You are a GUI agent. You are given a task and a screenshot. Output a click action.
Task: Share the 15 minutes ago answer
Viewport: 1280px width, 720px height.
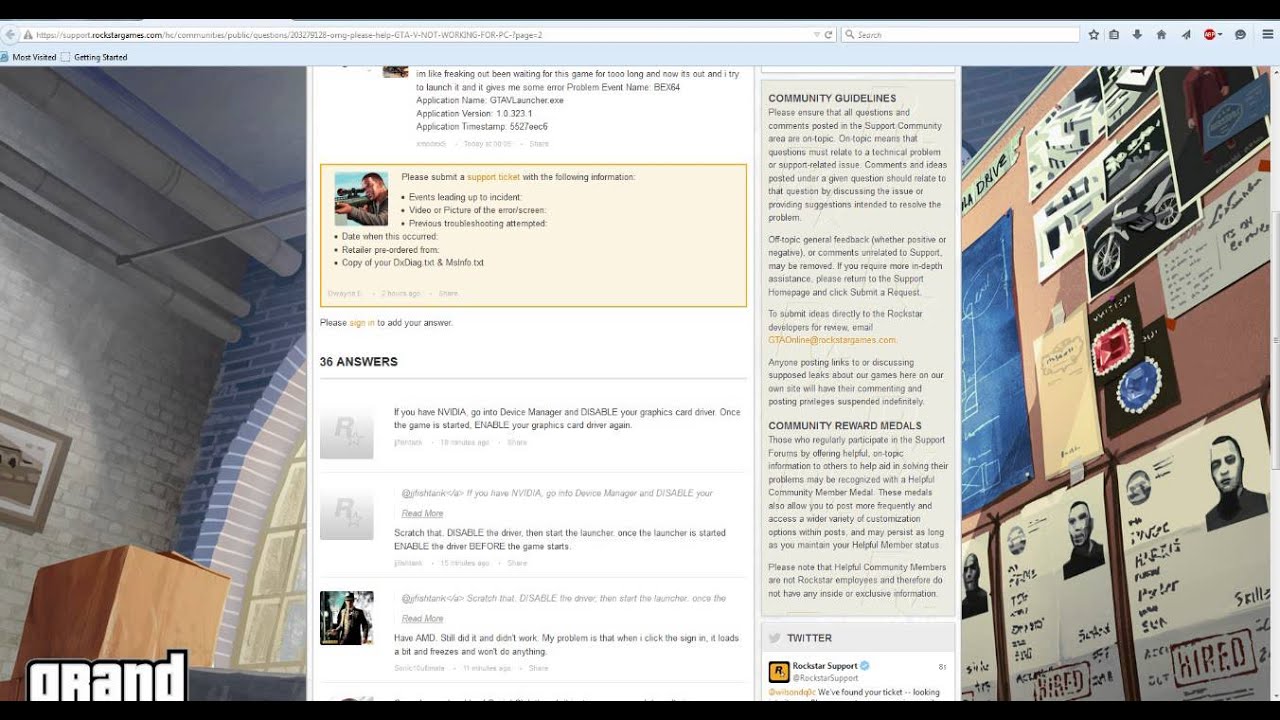pyautogui.click(x=517, y=563)
